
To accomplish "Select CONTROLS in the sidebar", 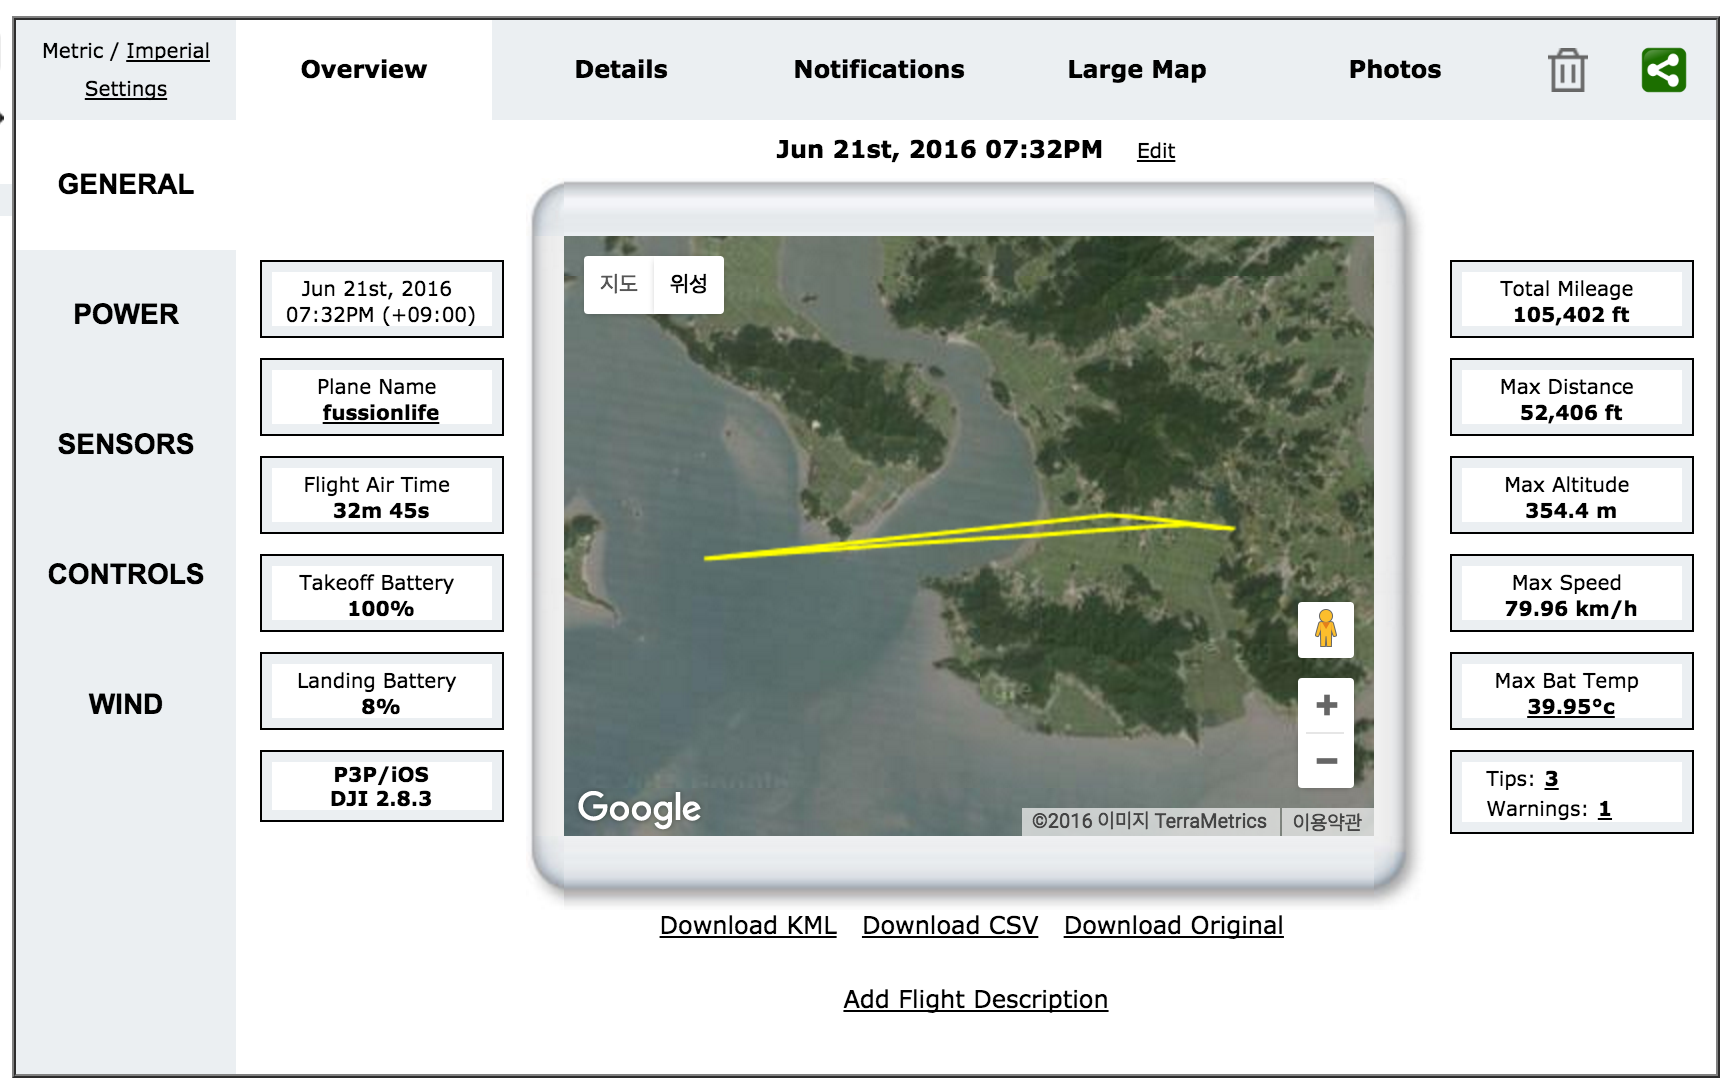I will [x=126, y=574].
